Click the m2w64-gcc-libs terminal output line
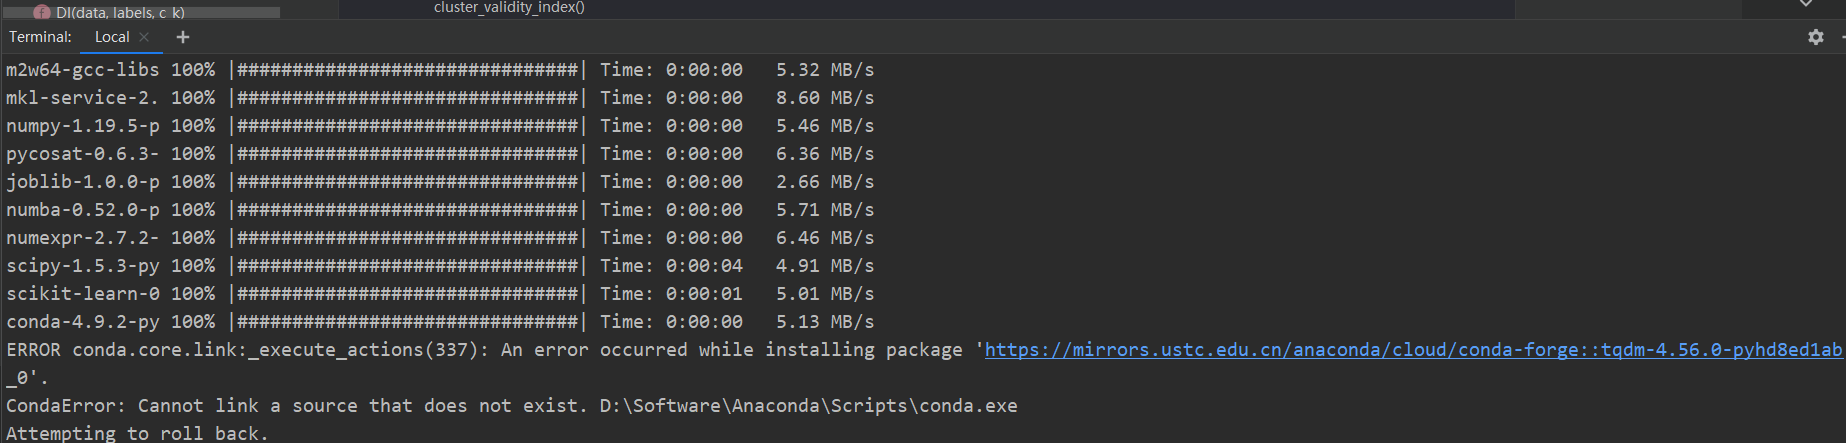The height and width of the screenshot is (443, 1846). pos(440,70)
